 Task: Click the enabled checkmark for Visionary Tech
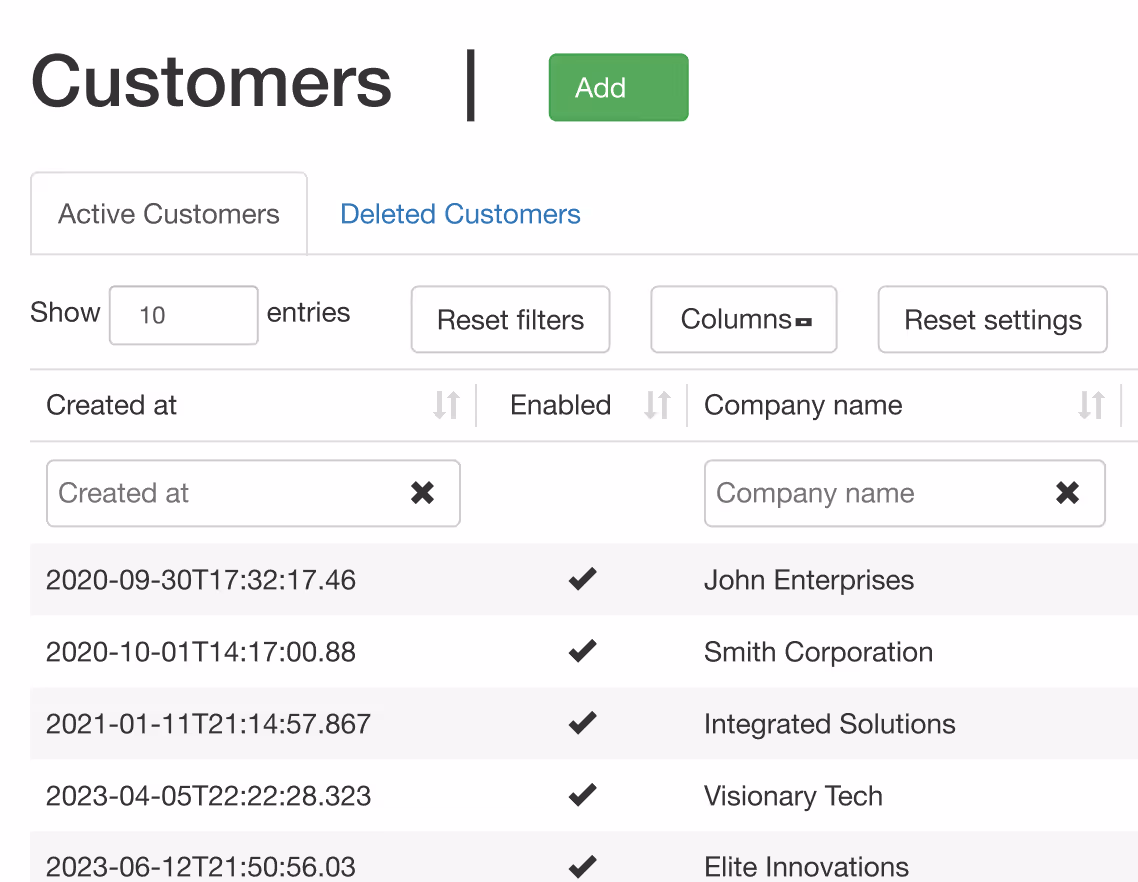click(582, 796)
